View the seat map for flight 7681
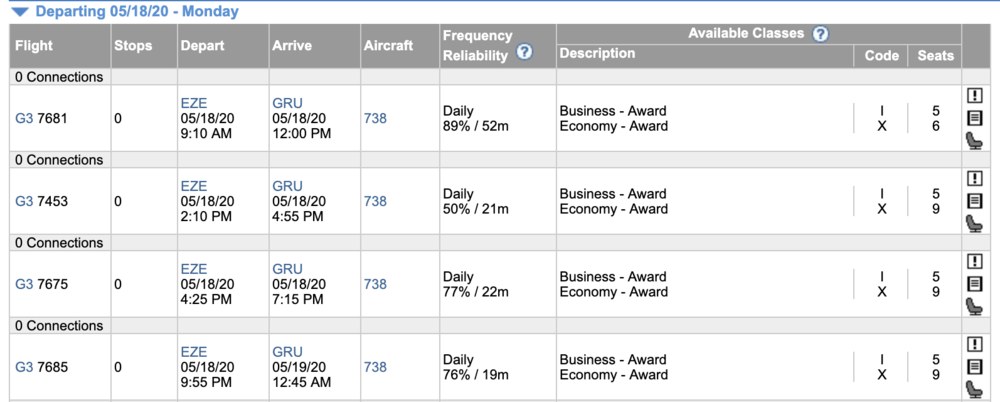Screen dimensions: 1000x402 [975, 141]
